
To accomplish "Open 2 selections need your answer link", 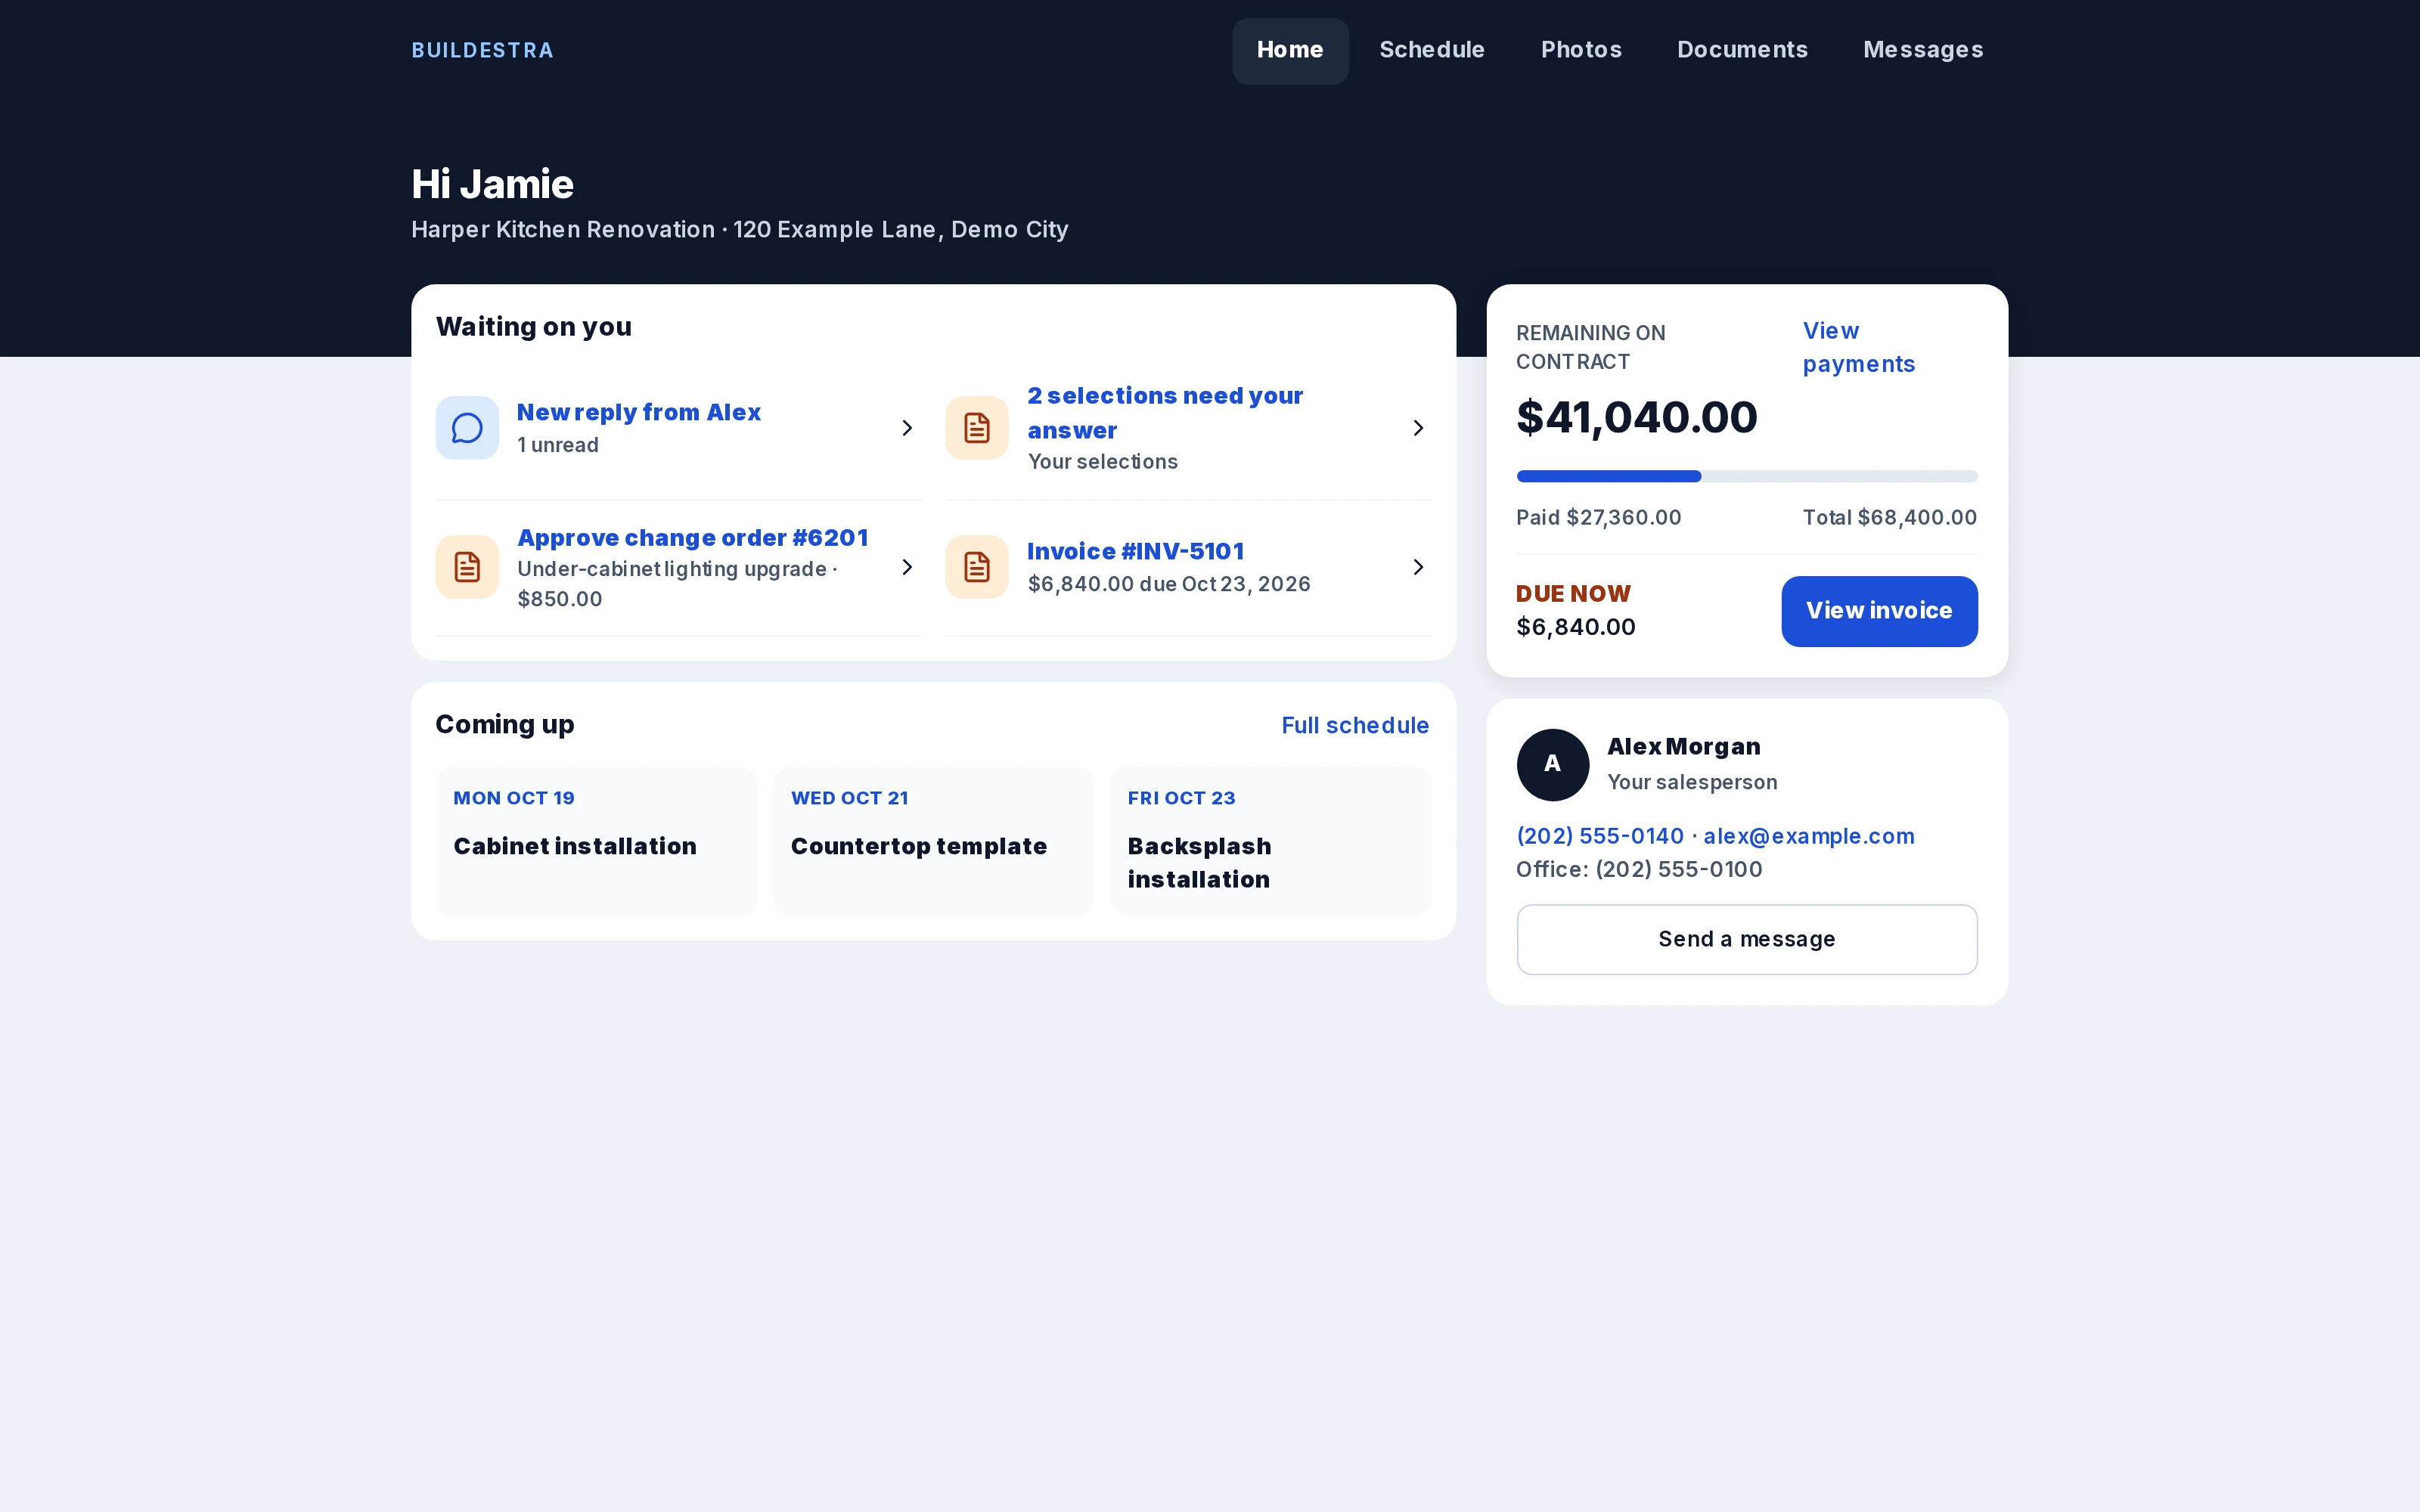I will (1165, 413).
